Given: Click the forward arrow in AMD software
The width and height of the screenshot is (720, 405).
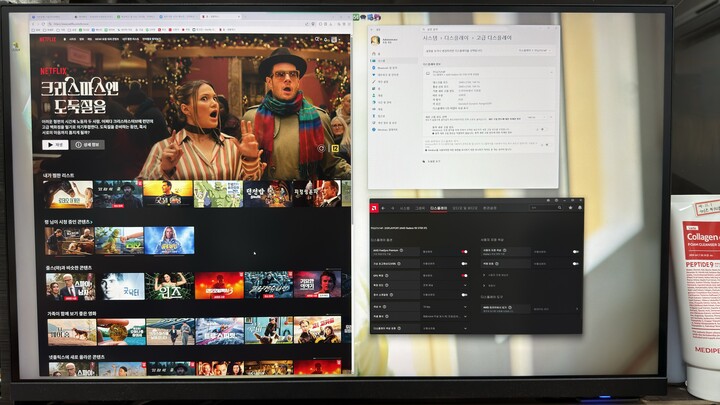Looking at the screenshot, I should coord(393,208).
